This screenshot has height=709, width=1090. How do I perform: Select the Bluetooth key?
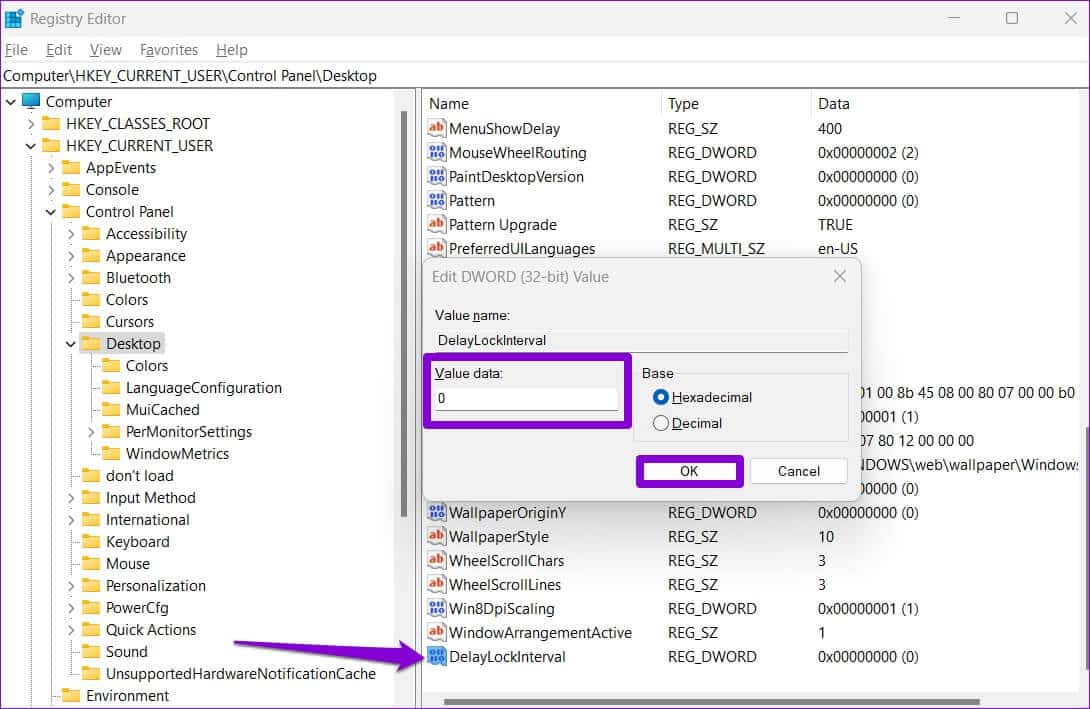tap(138, 277)
